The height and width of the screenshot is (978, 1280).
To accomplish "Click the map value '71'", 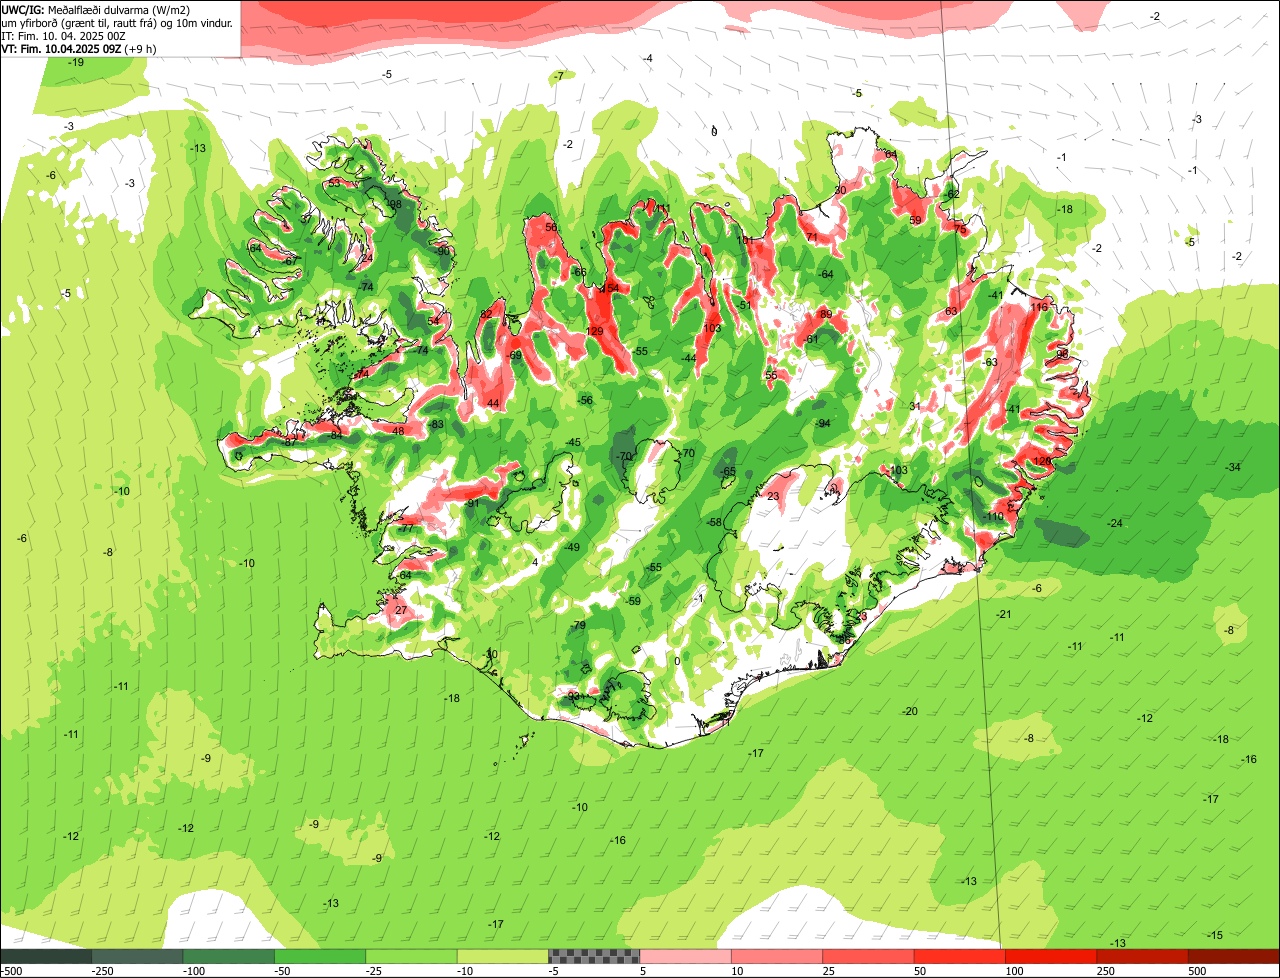I will pos(813,238).
